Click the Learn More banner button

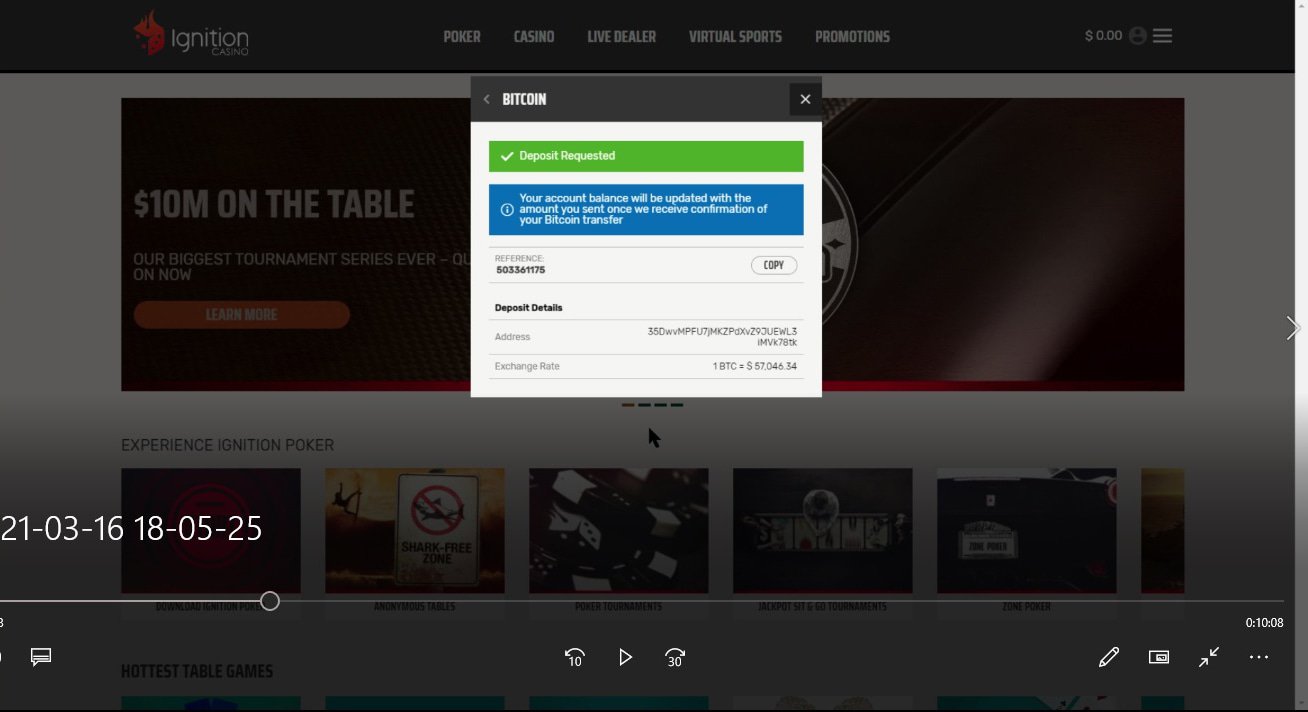[241, 315]
